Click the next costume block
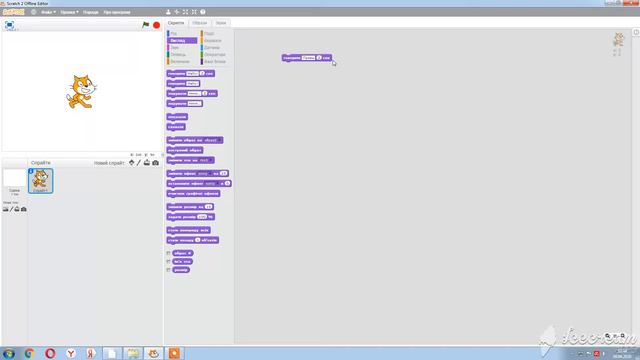 (185, 150)
